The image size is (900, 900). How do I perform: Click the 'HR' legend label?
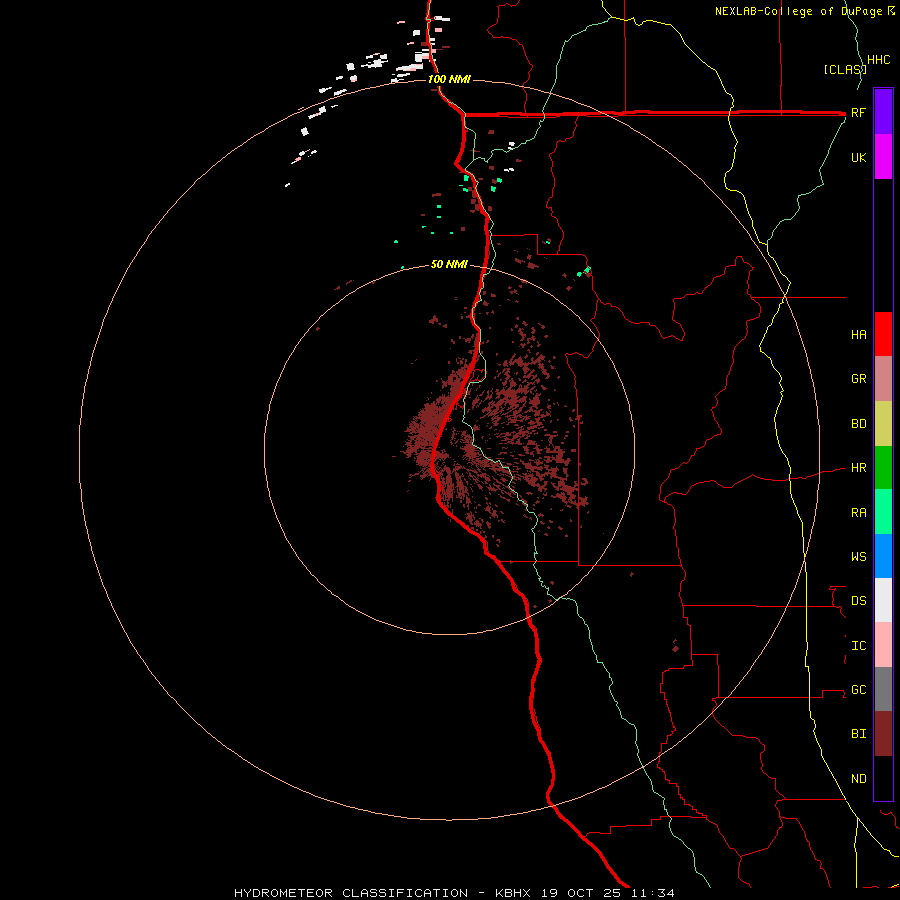click(x=858, y=468)
